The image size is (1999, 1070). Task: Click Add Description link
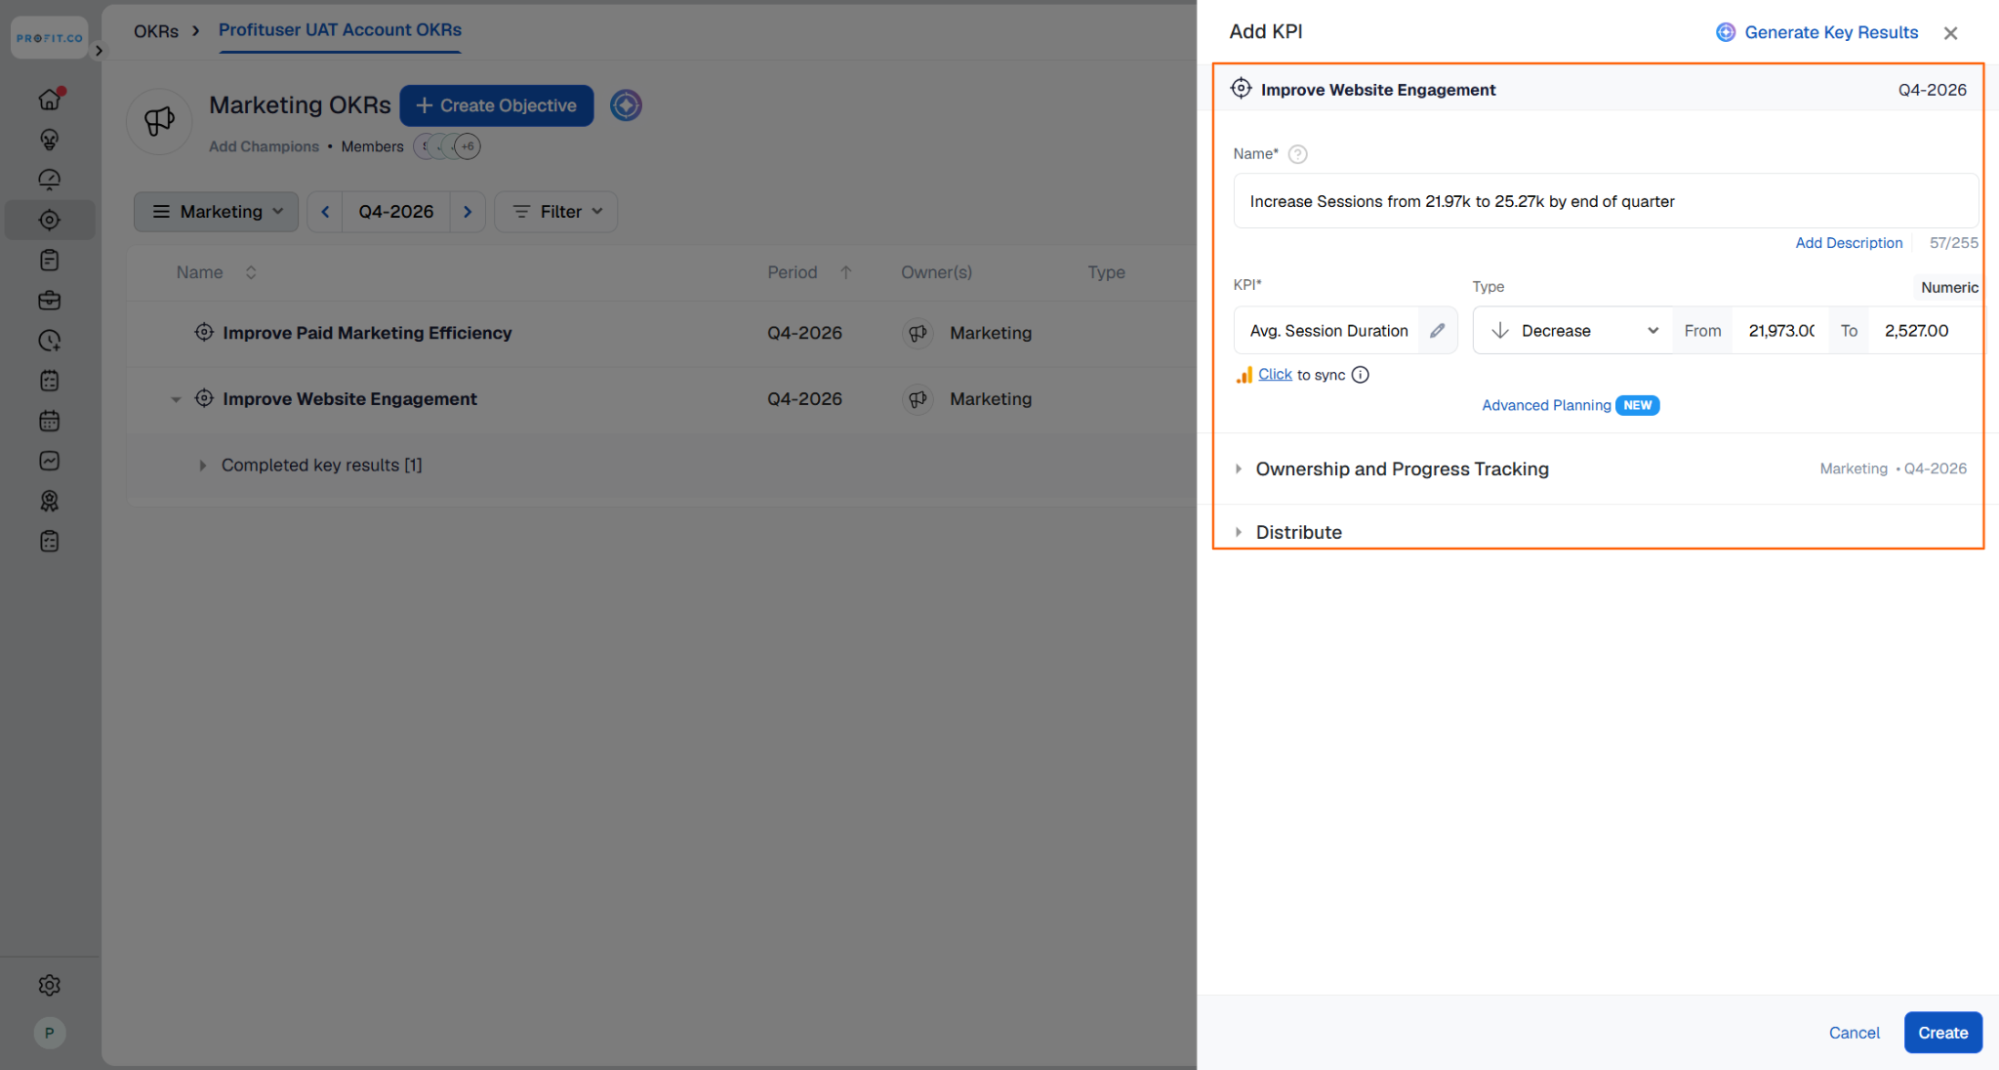click(1848, 243)
